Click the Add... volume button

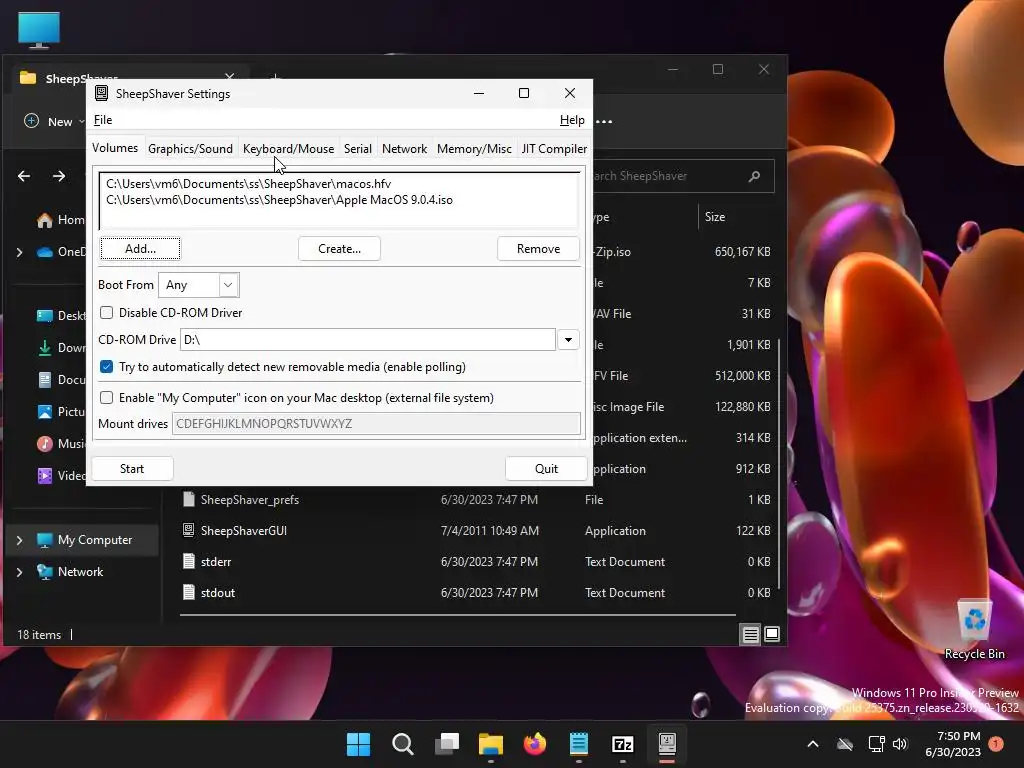140,248
